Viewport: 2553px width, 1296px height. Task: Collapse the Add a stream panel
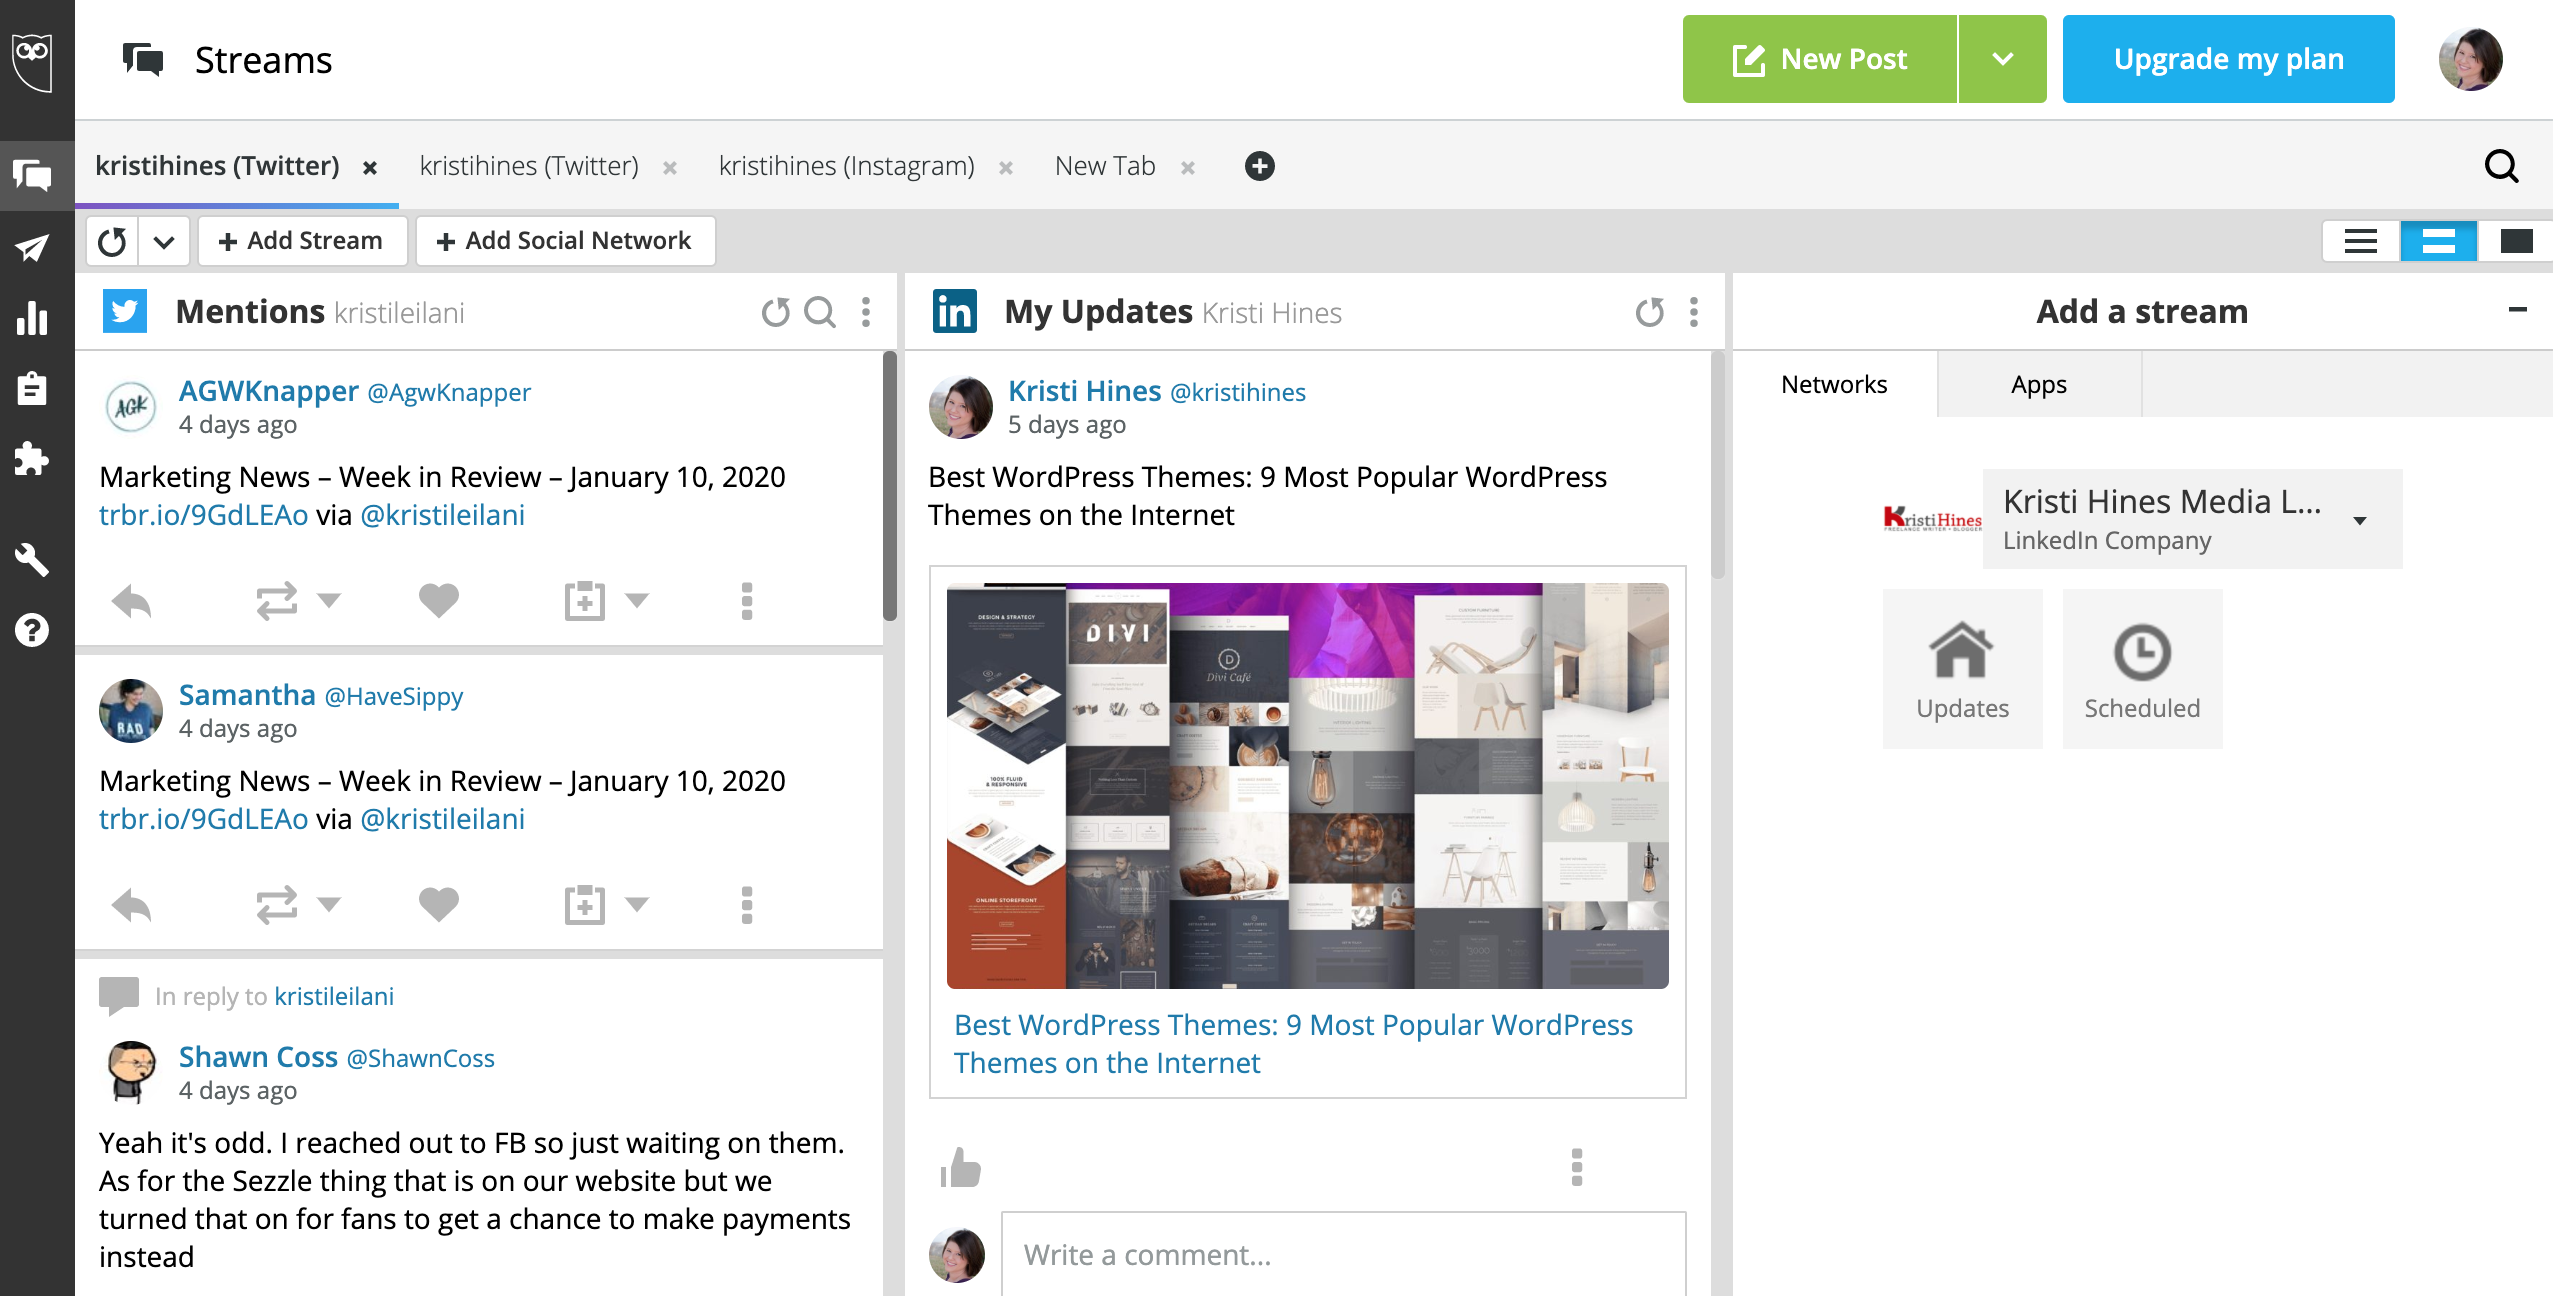tap(2517, 311)
